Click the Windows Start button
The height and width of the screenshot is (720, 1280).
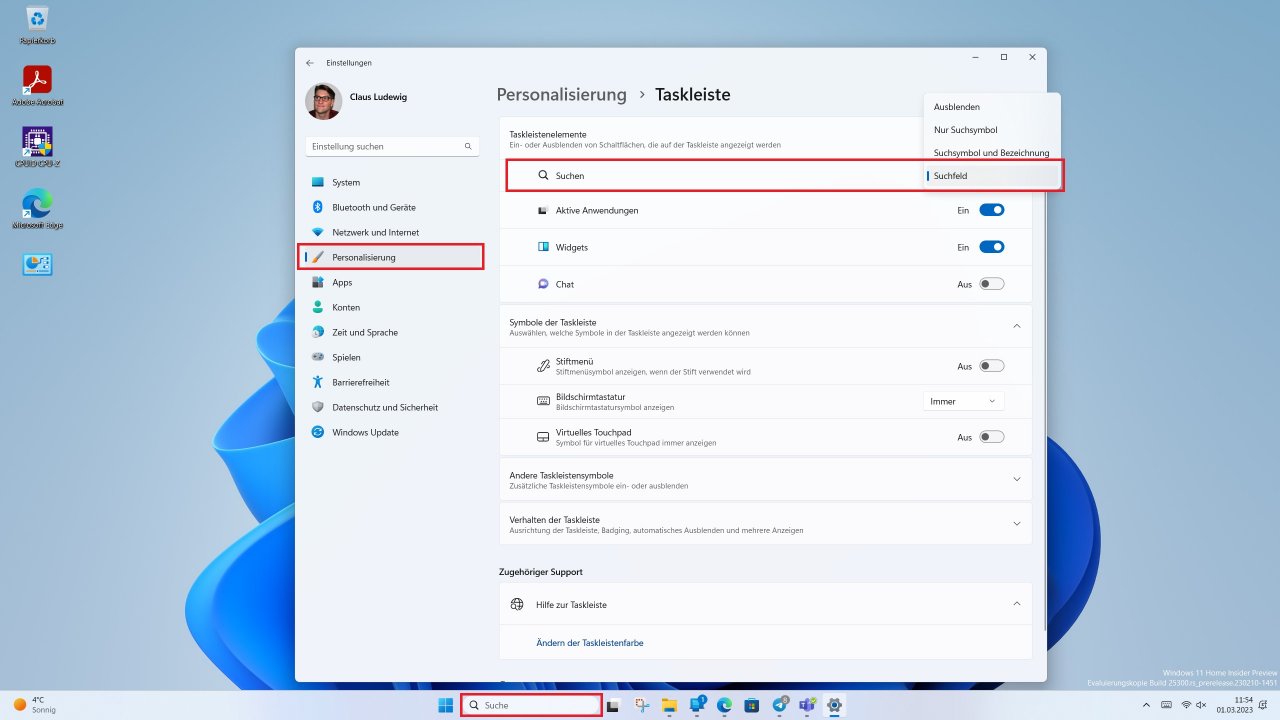[x=445, y=705]
